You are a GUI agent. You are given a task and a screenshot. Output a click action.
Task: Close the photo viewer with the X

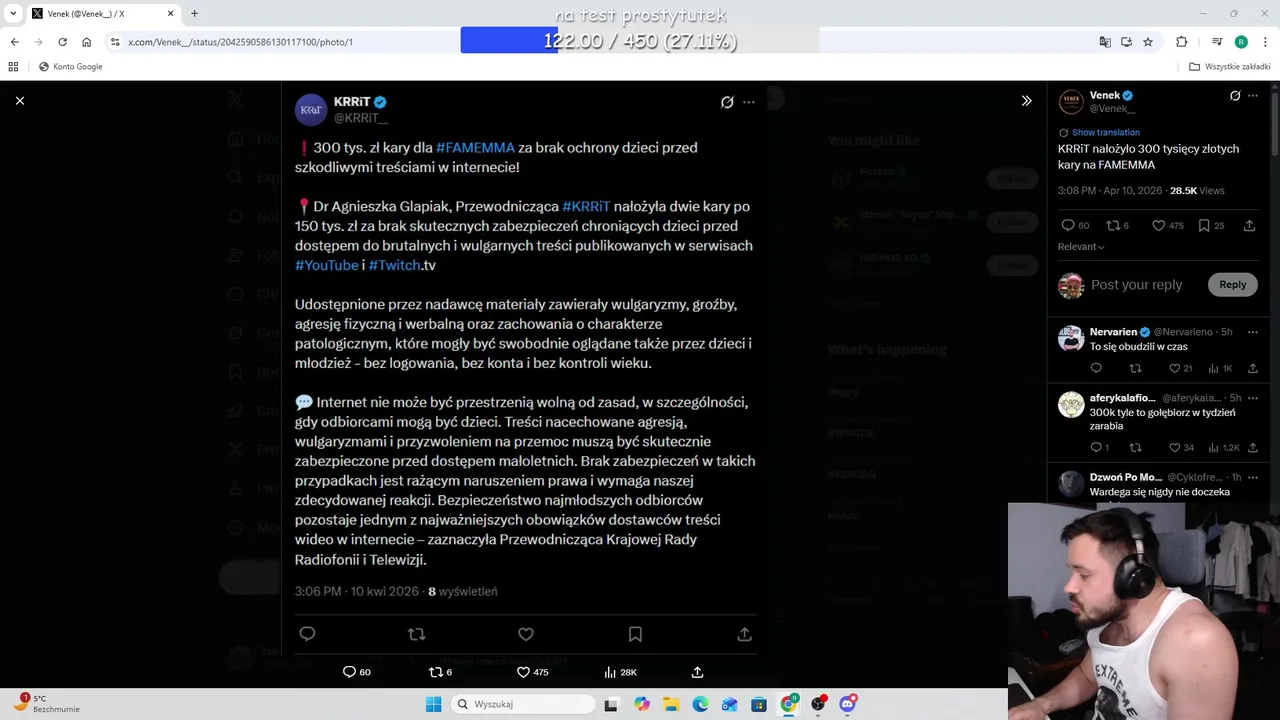click(x=19, y=100)
